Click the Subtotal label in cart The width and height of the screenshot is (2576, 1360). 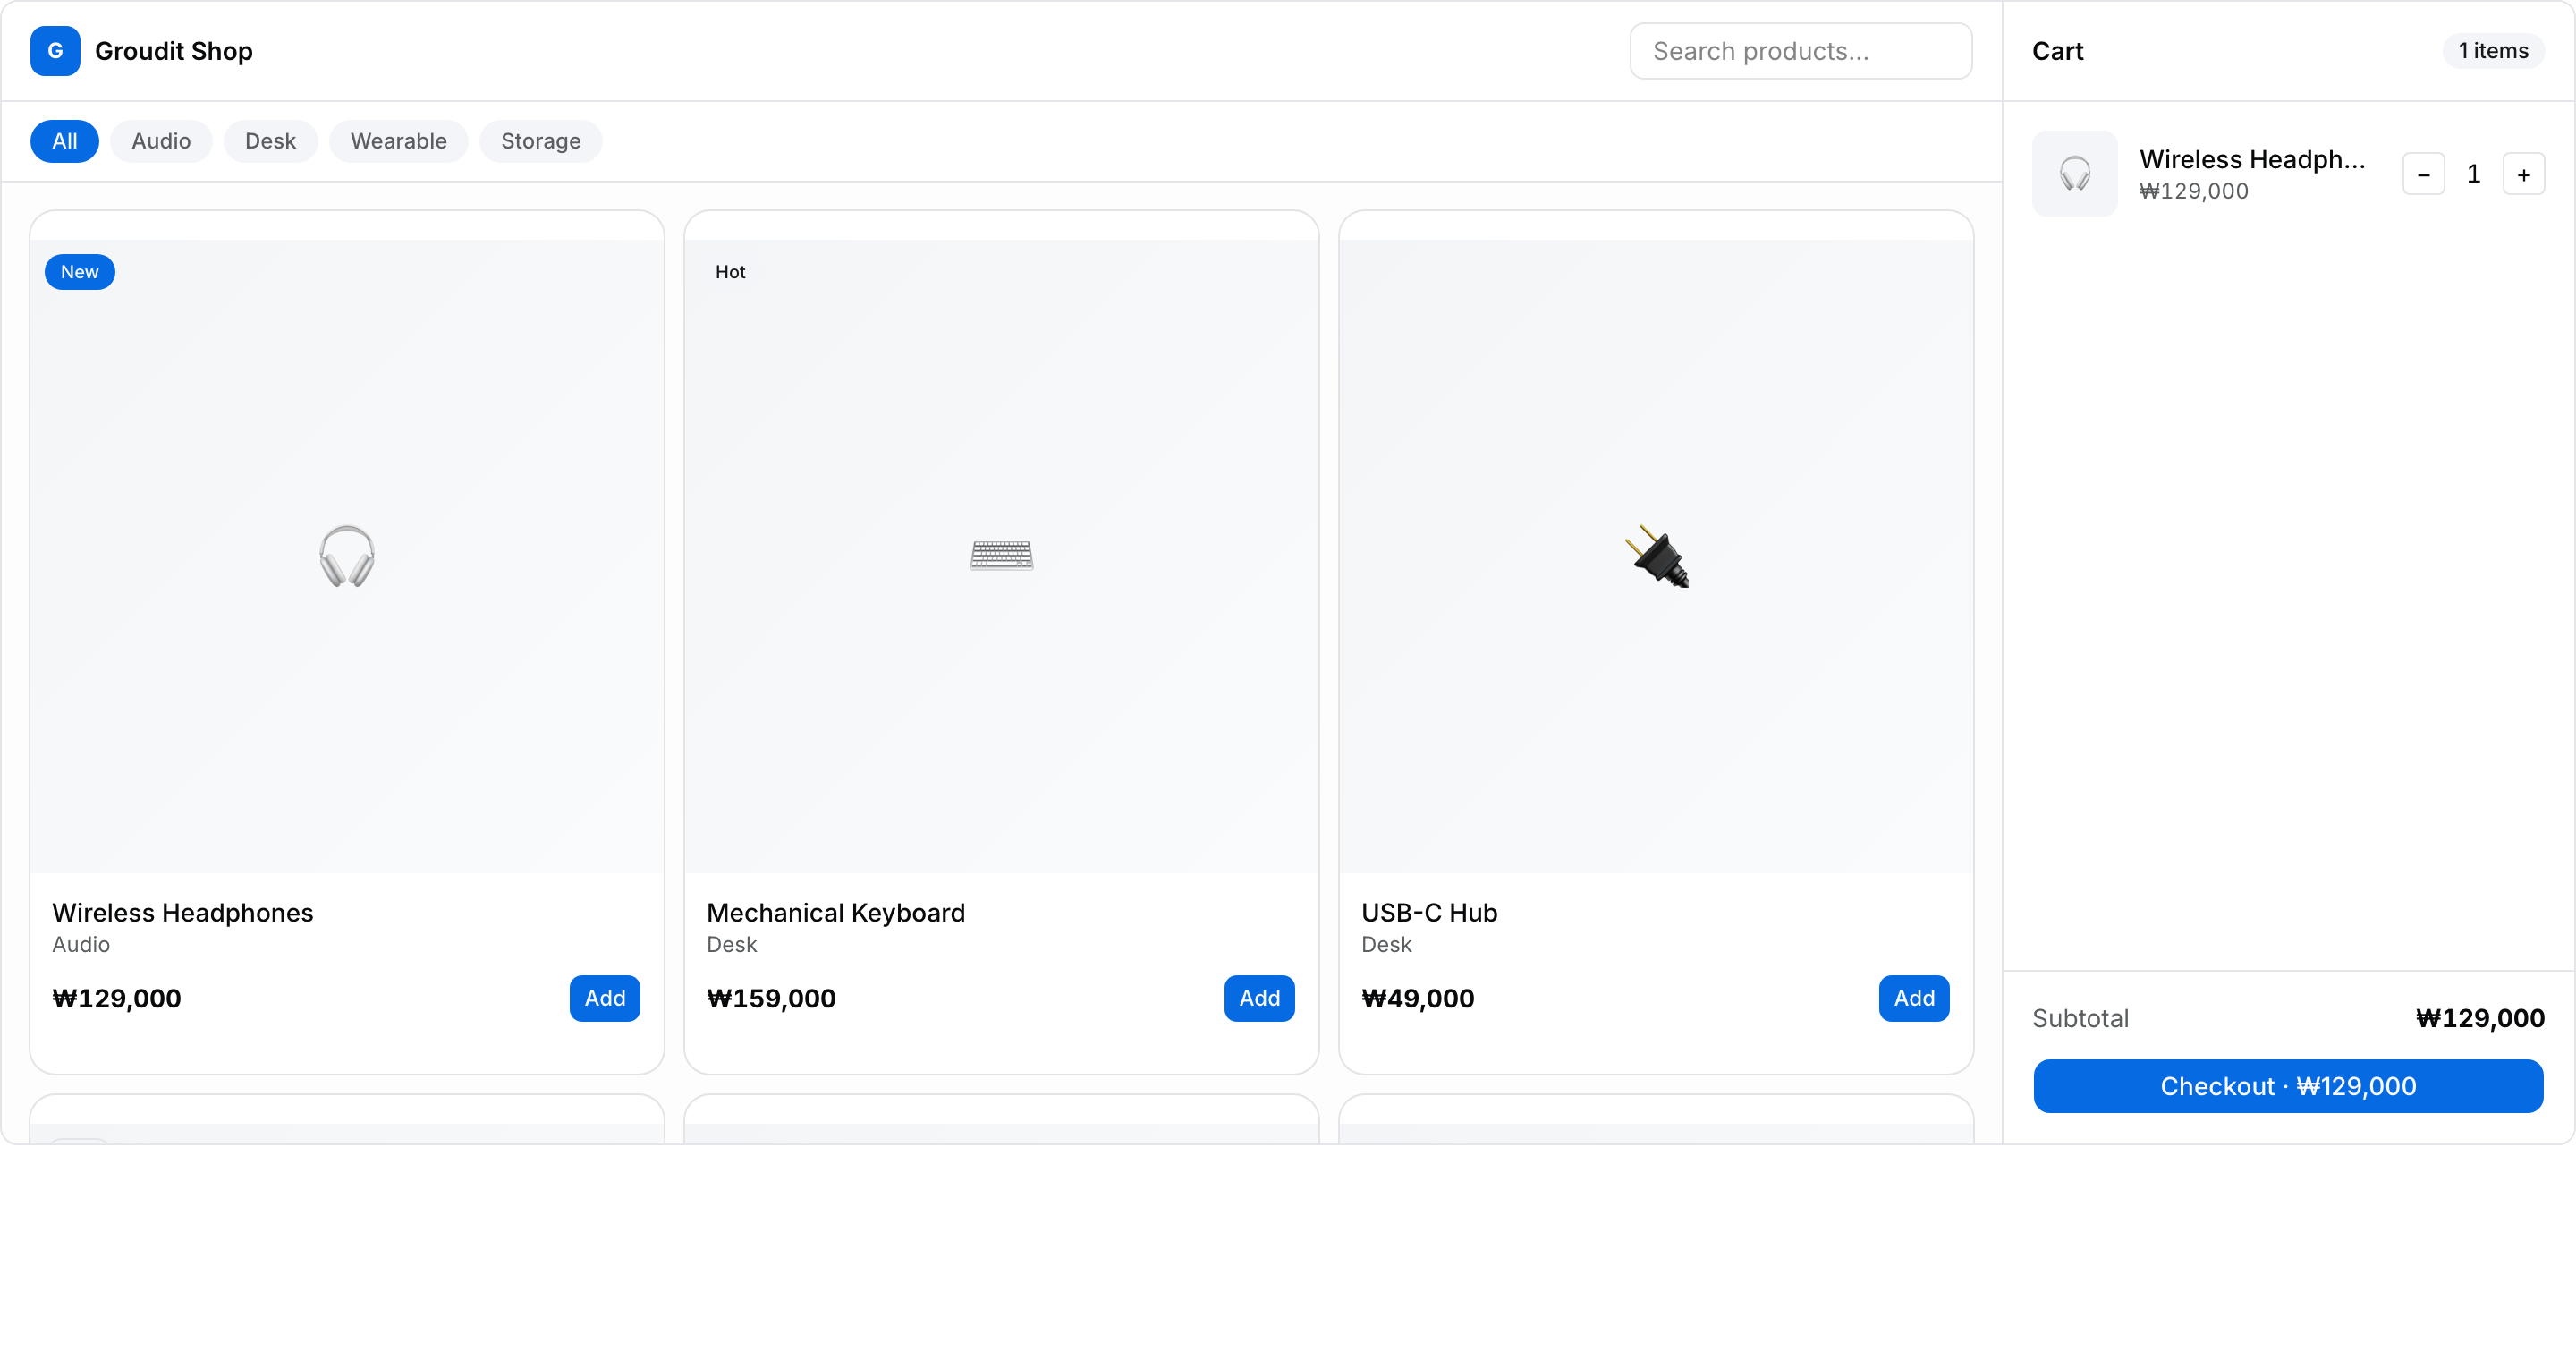2080,1018
